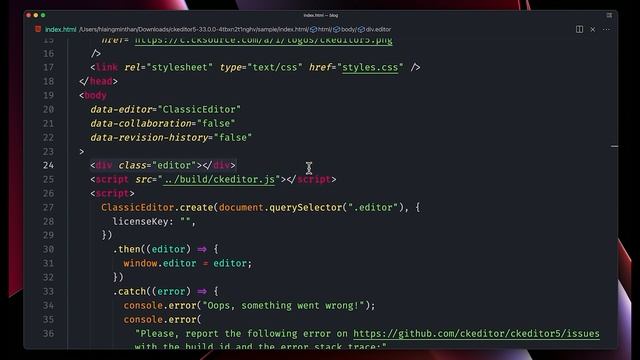Click the text data-editor="ClassicEditor"
640x360 pixels.
(165, 109)
